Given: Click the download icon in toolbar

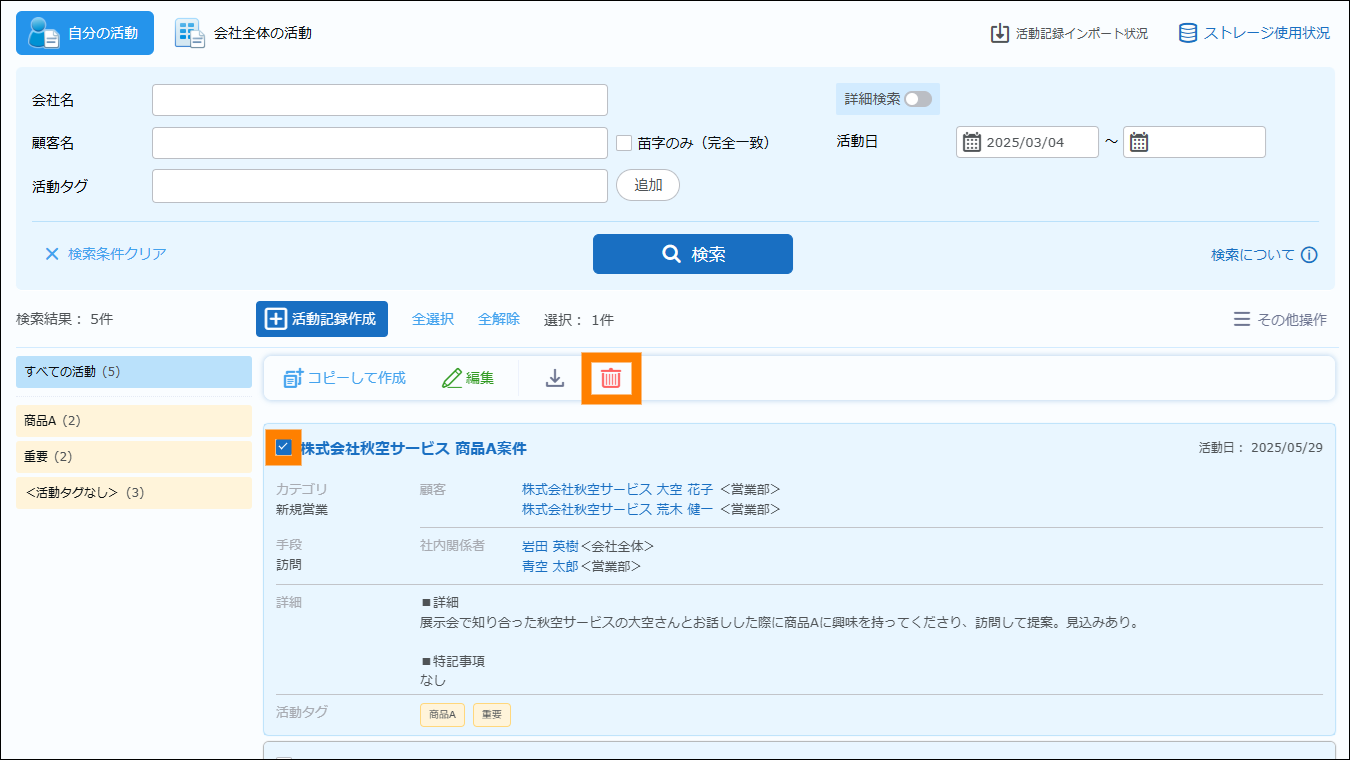Looking at the screenshot, I should [555, 378].
